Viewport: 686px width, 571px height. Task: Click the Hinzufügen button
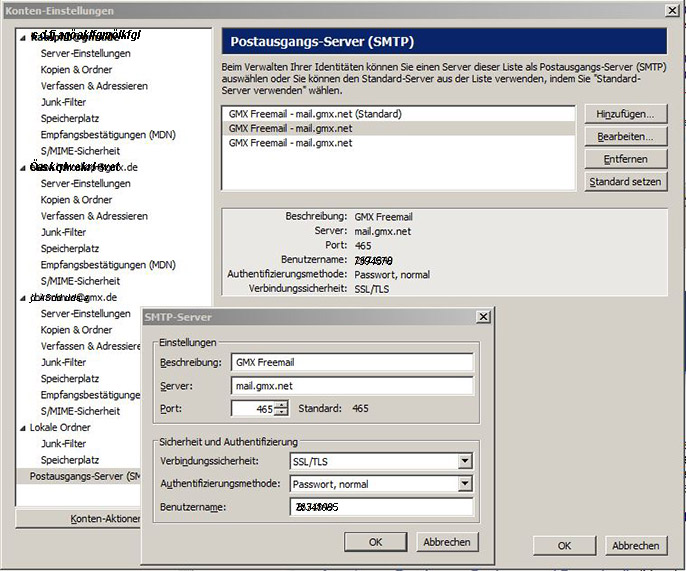625,115
